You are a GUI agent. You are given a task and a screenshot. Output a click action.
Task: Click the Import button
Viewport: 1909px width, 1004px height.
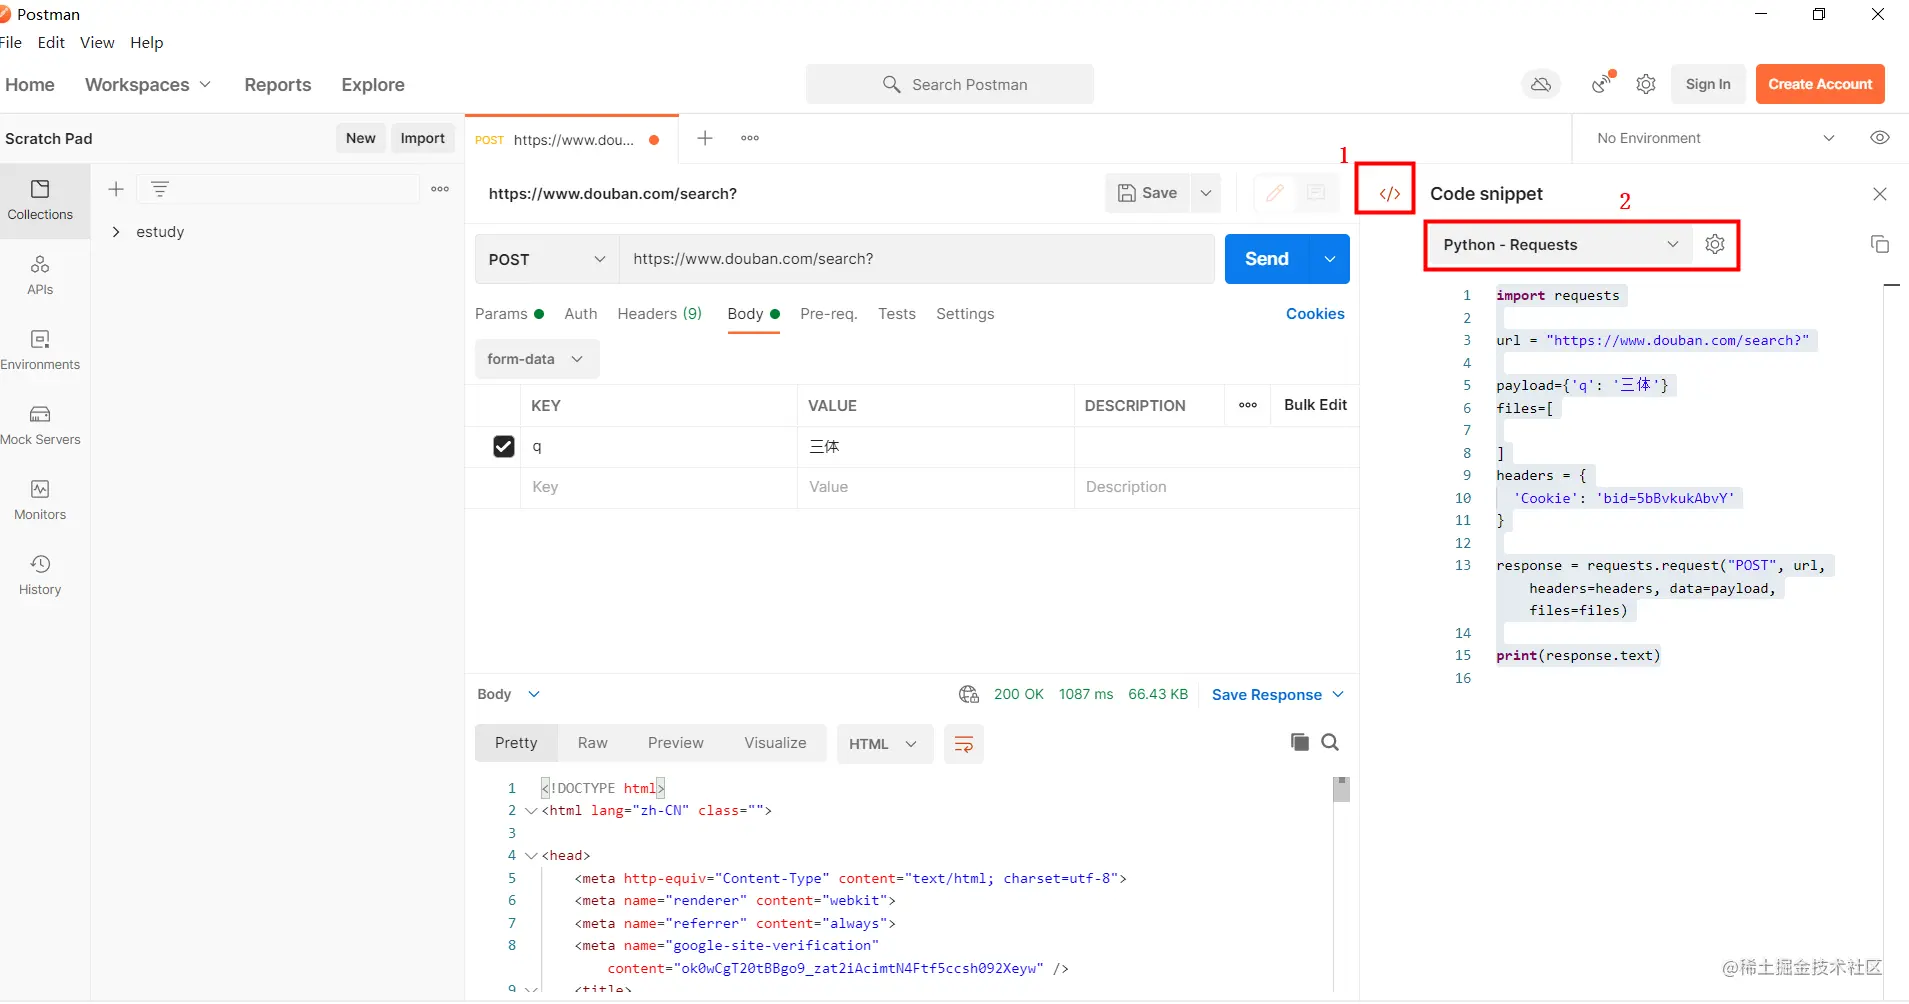click(422, 138)
